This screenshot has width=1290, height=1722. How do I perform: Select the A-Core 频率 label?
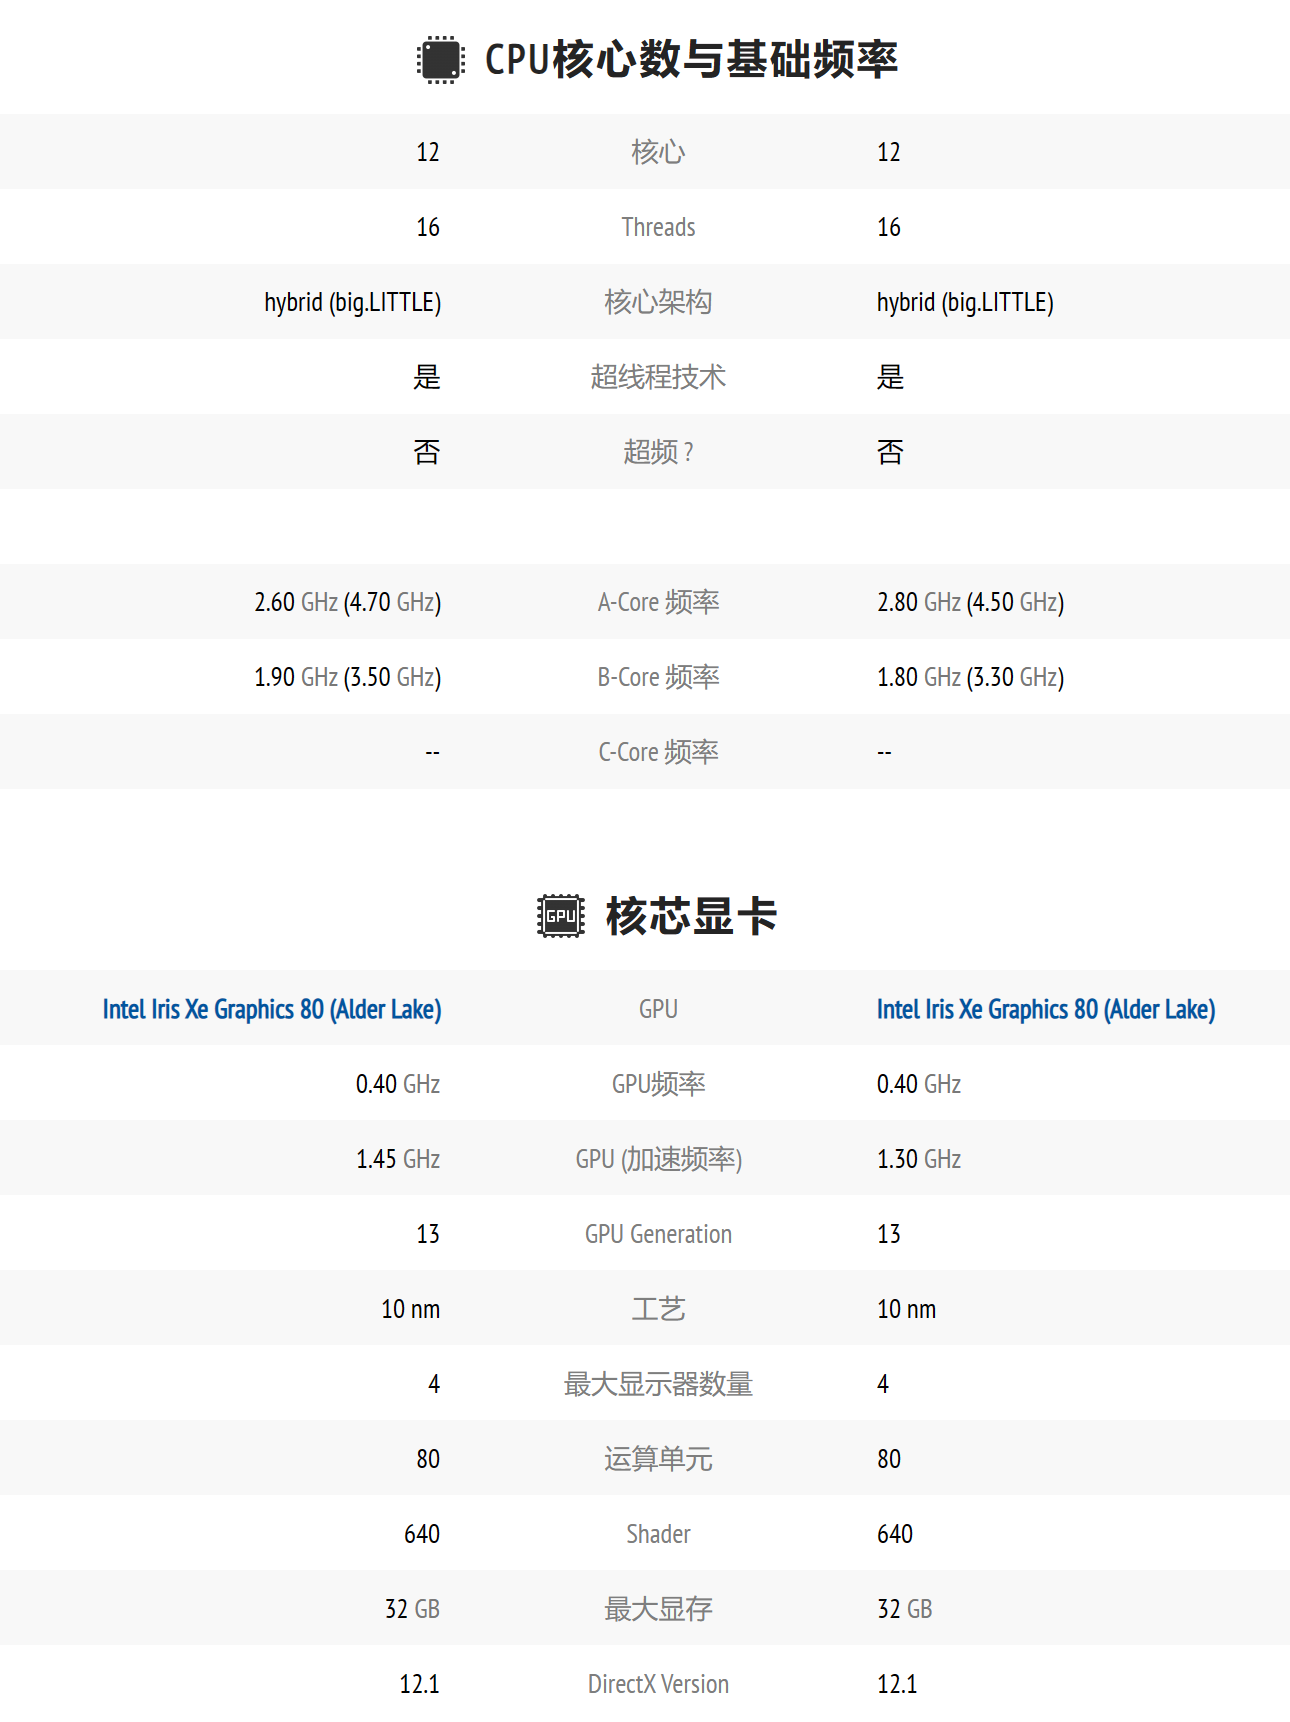[658, 602]
